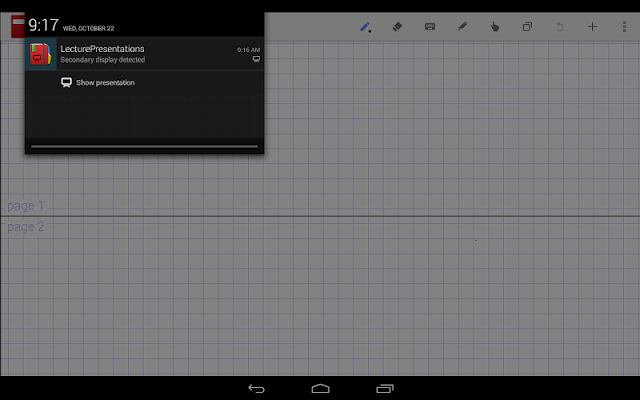Tap the Android back navigation button
This screenshot has width=640, height=400.
256,389
